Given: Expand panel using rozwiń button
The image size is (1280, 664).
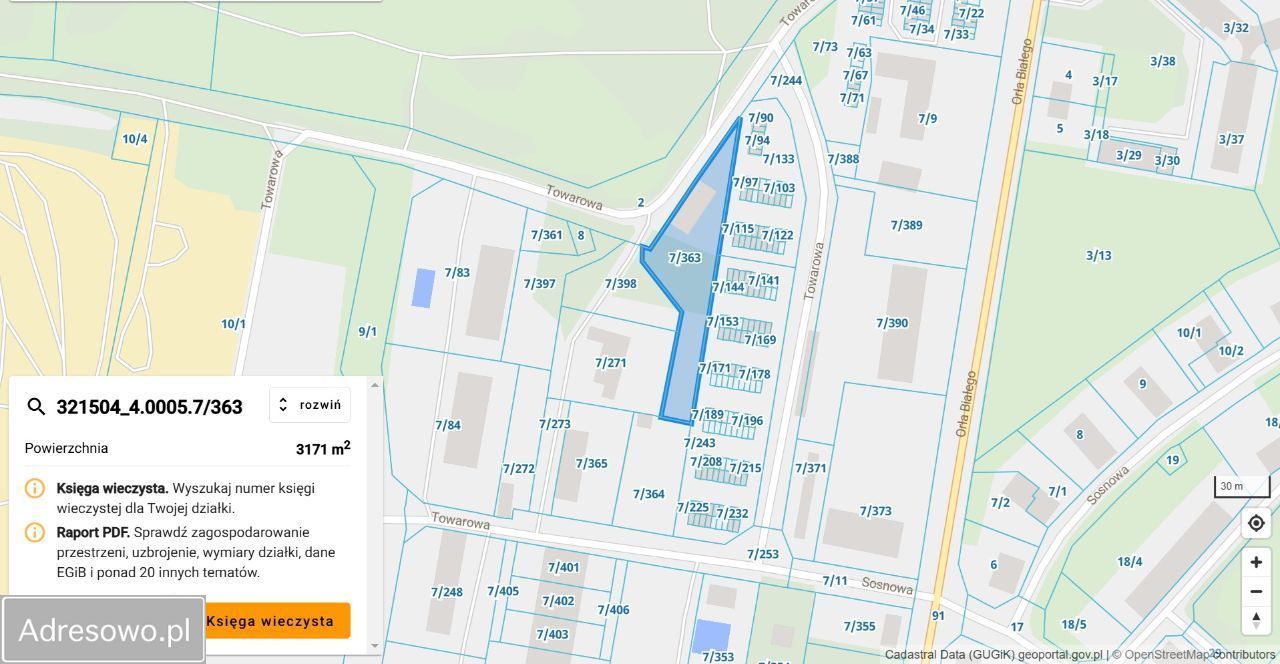Looking at the screenshot, I should click(310, 405).
